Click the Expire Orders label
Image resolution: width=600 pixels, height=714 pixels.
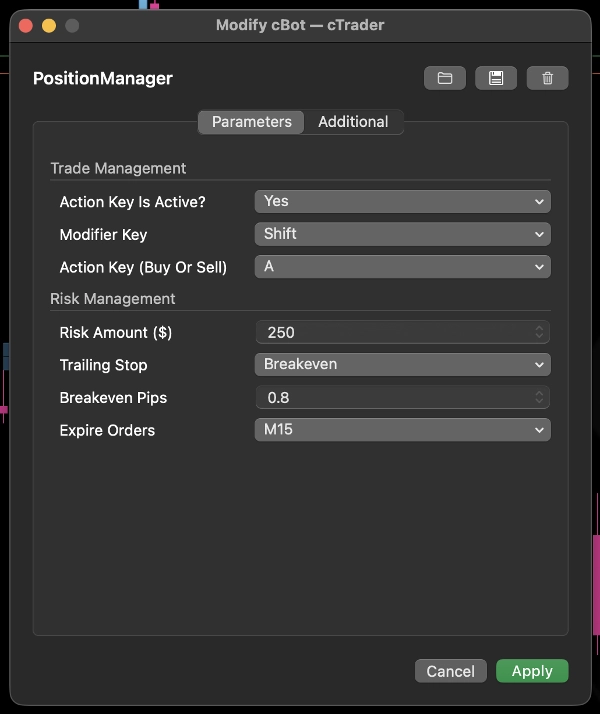[107, 430]
